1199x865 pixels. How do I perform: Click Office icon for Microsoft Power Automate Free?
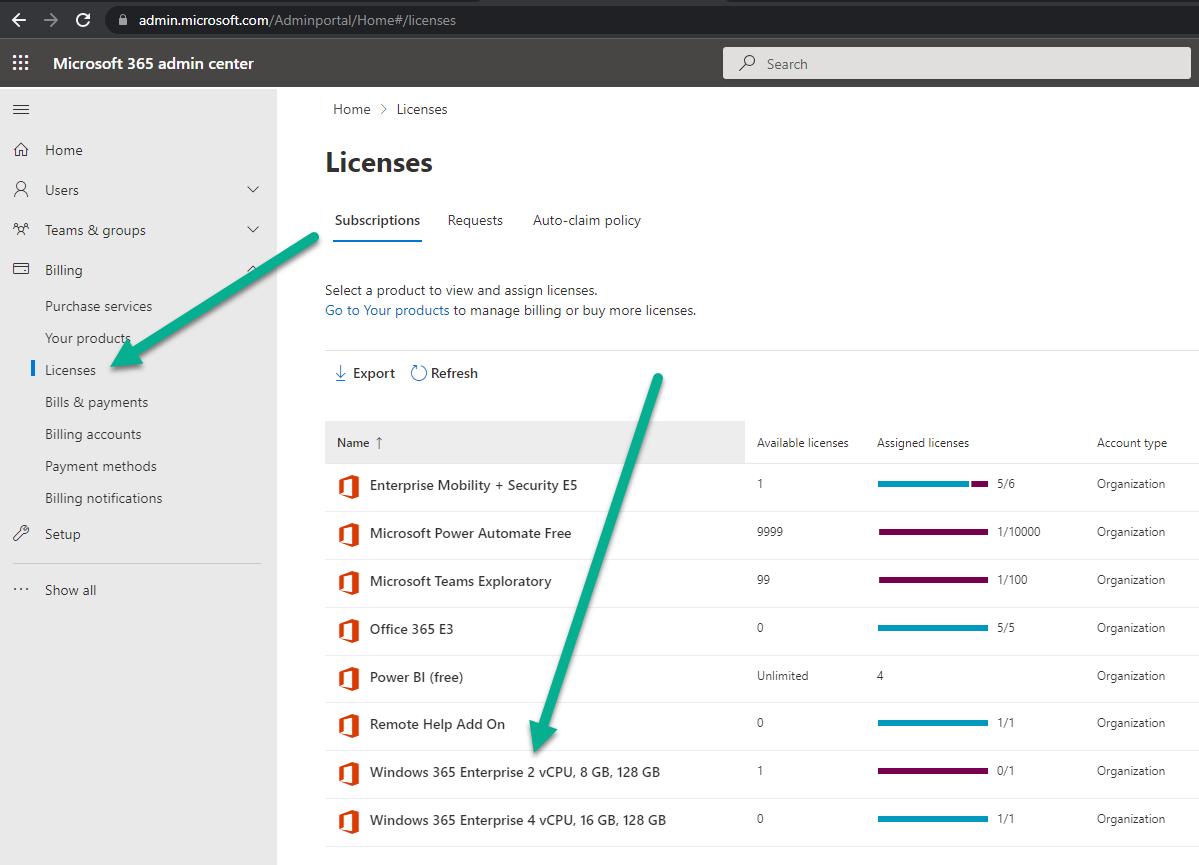[x=349, y=534]
